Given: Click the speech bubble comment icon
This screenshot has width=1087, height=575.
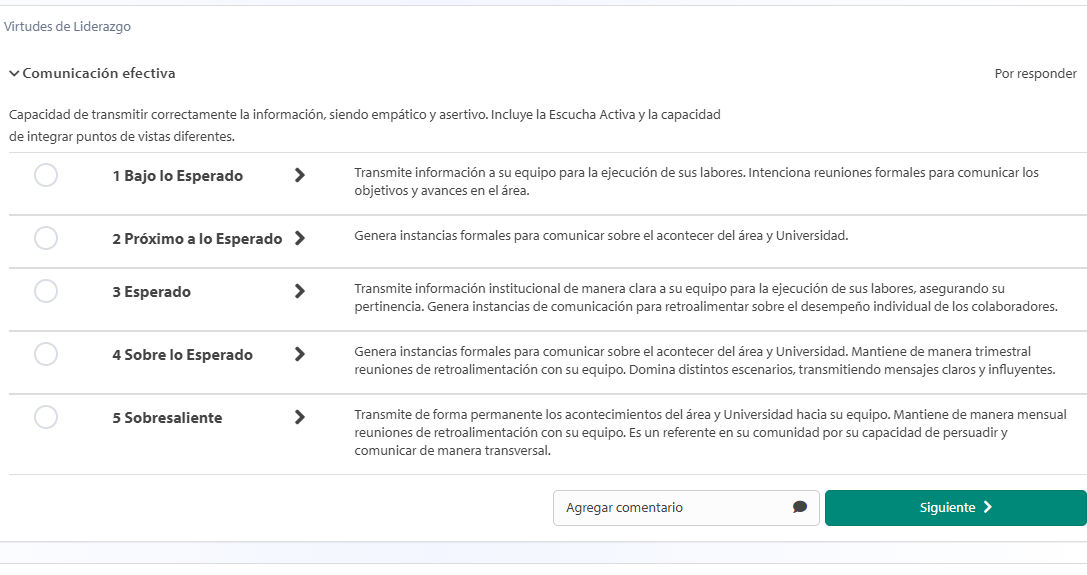Looking at the screenshot, I should (x=799, y=507).
